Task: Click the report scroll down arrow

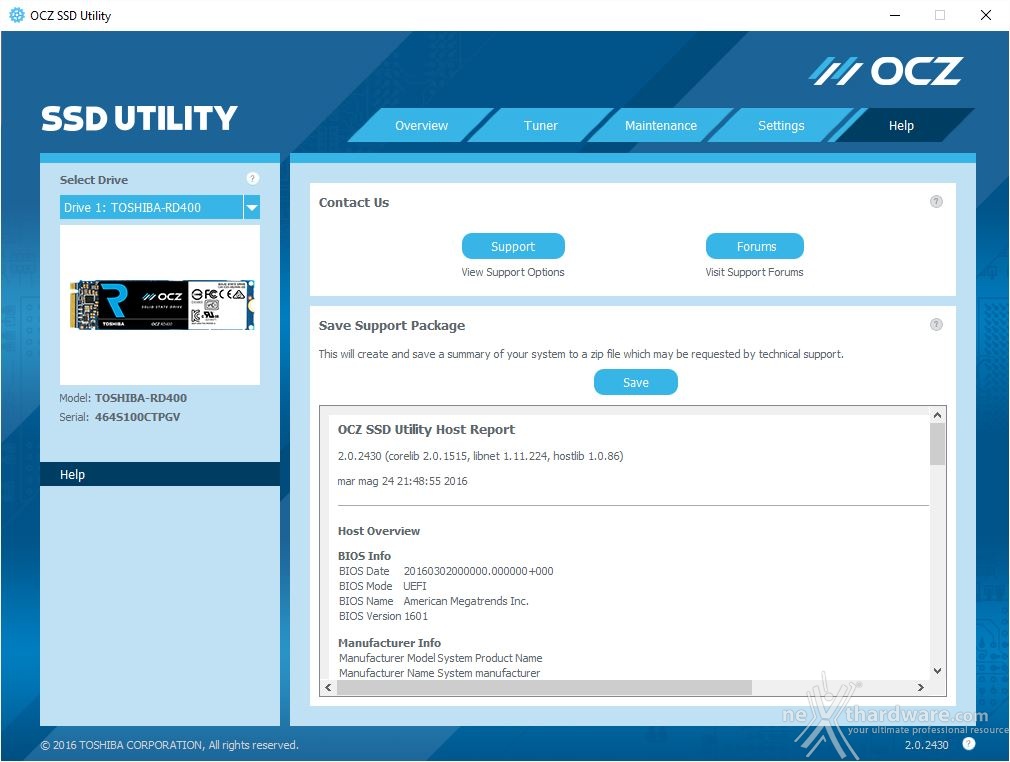Action: (937, 671)
